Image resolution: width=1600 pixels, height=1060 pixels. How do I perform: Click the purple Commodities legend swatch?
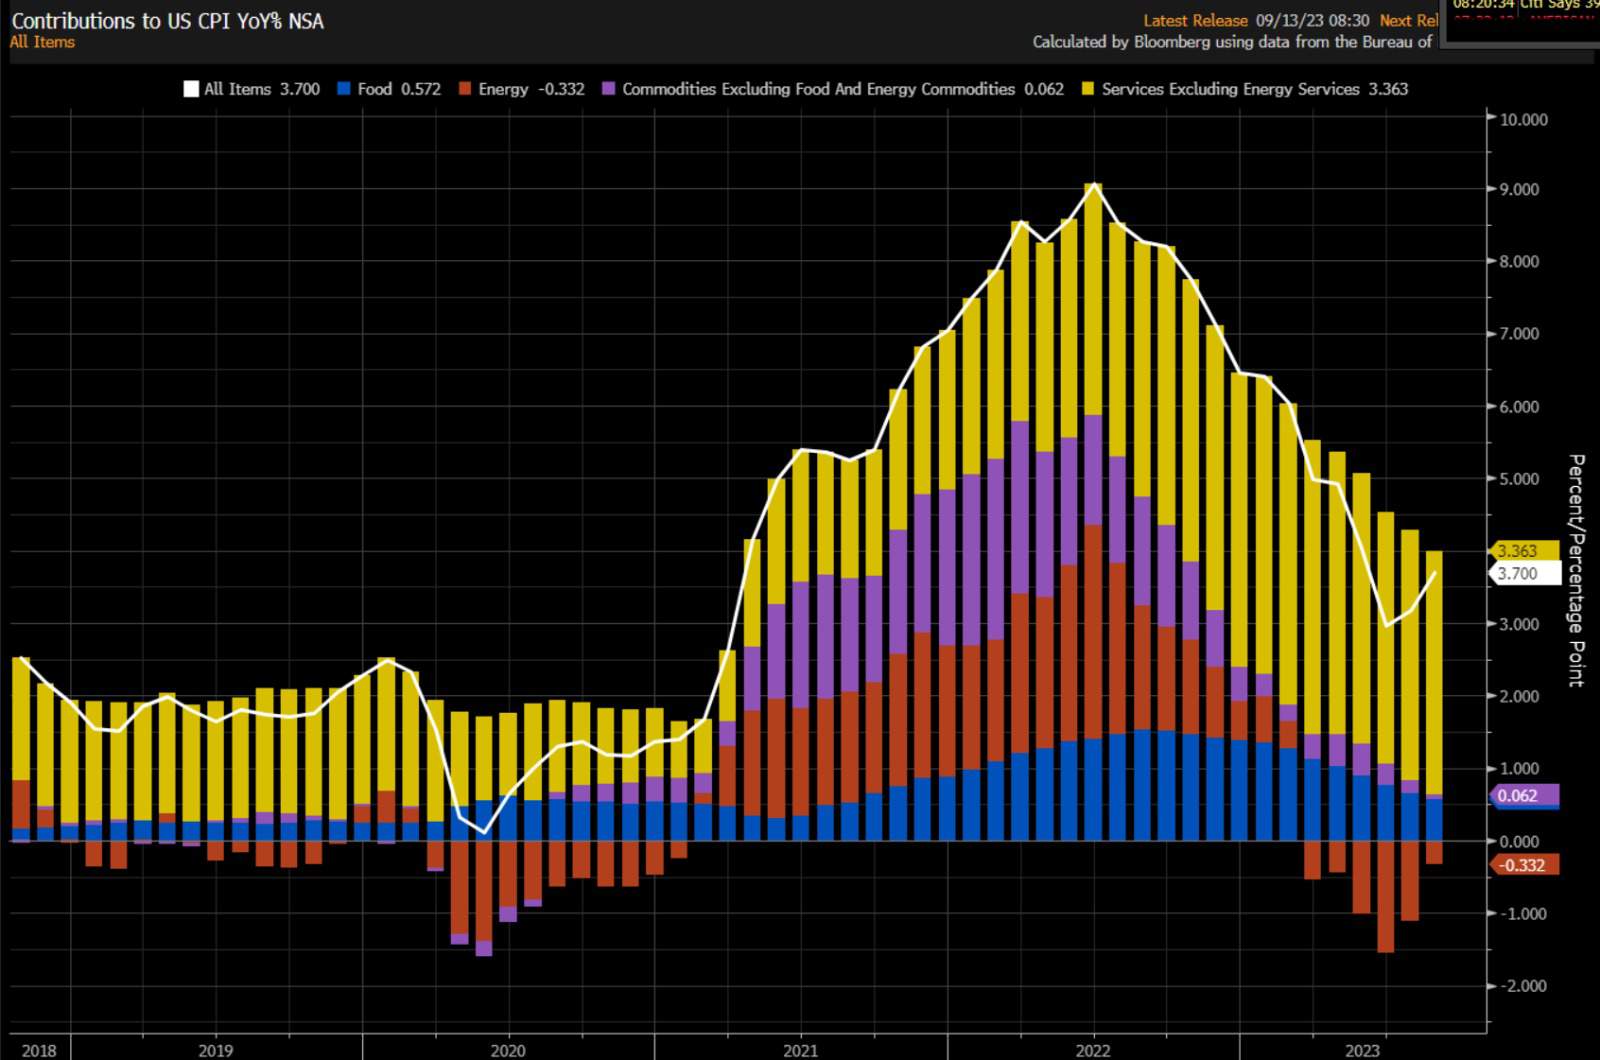[608, 89]
